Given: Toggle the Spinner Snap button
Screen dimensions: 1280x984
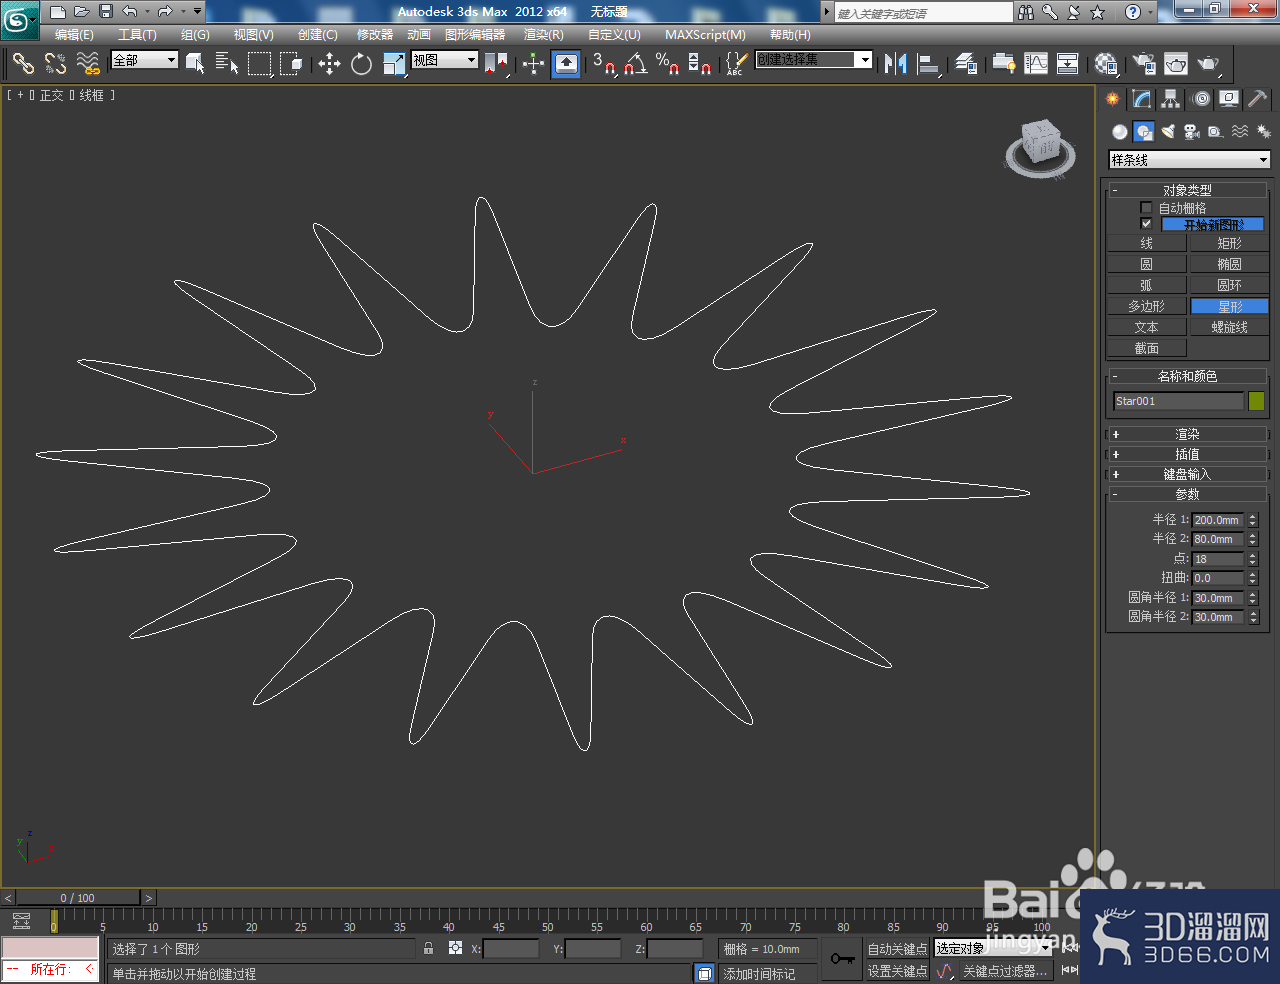Looking at the screenshot, I should point(699,64).
